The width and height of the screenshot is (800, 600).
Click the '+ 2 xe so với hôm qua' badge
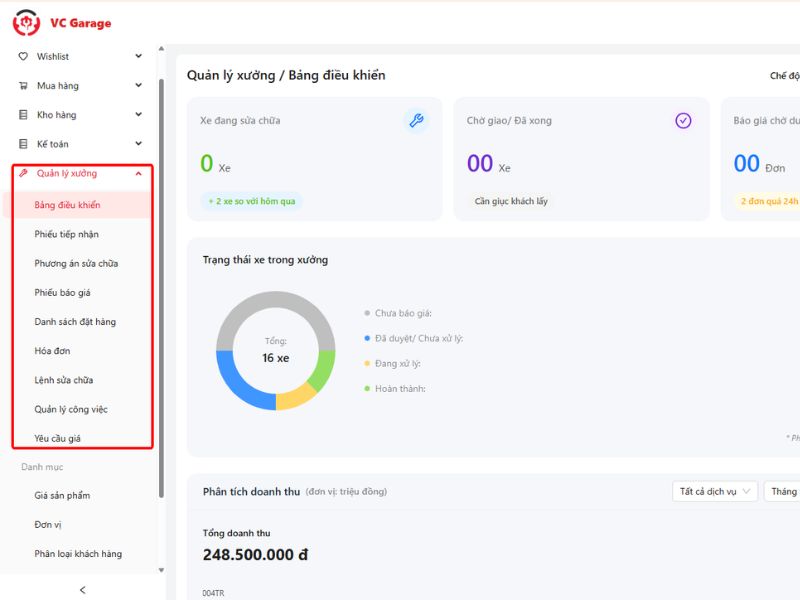pyautogui.click(x=252, y=201)
